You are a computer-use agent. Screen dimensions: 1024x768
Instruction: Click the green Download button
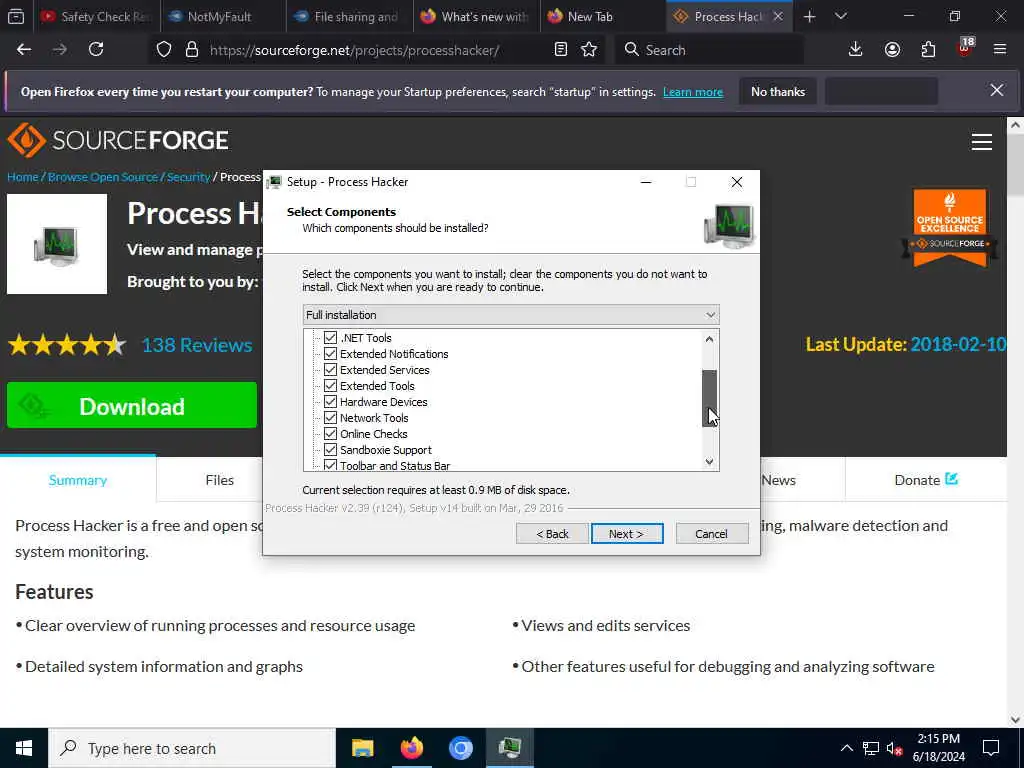tap(132, 406)
